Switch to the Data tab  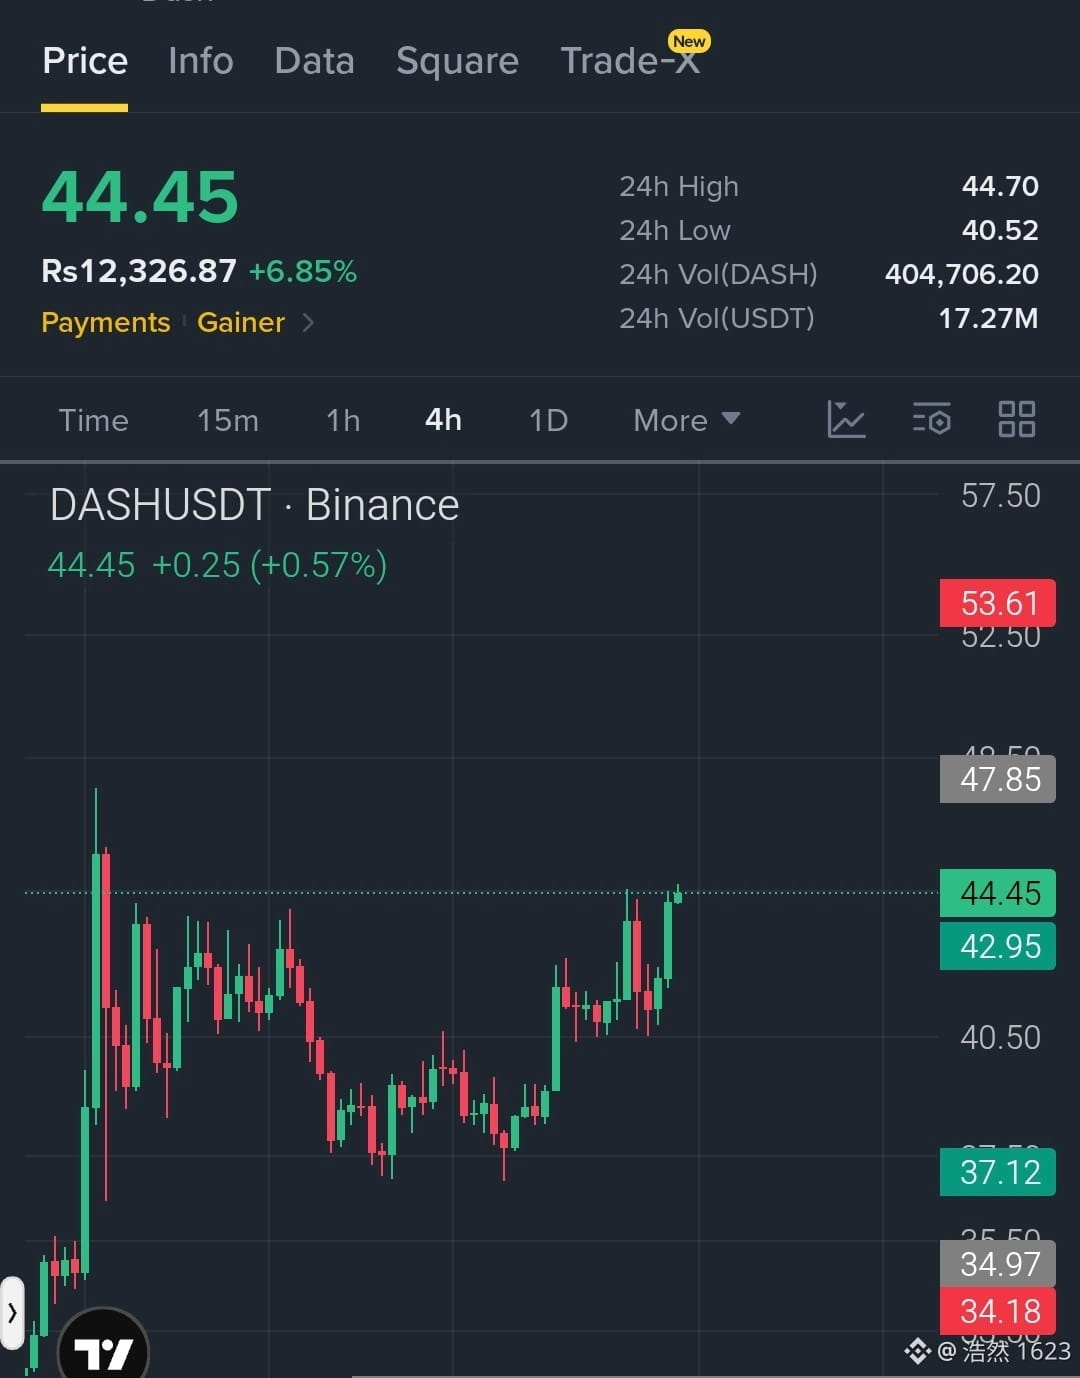pos(315,61)
